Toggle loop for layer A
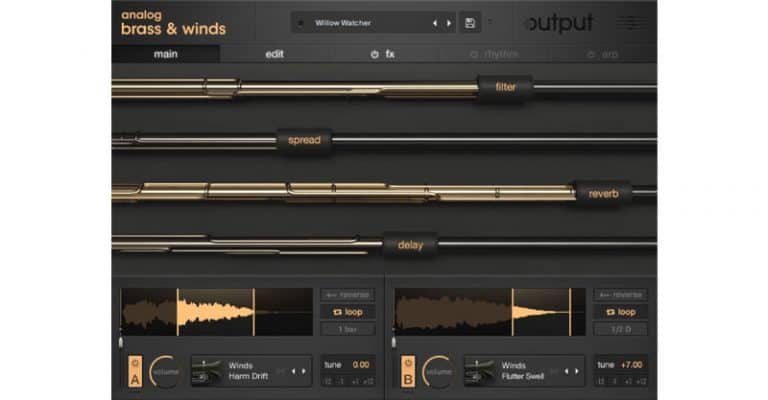Image resolution: width=768 pixels, height=400 pixels. click(348, 312)
